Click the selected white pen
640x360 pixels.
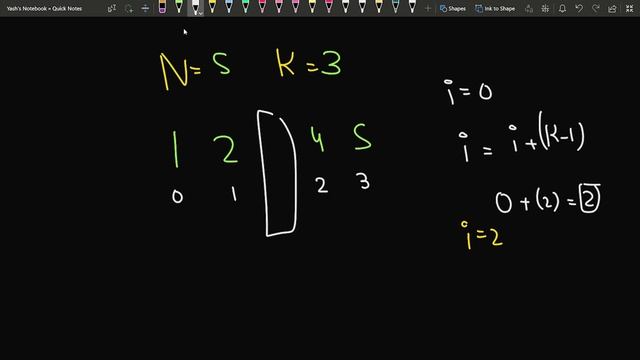[x=195, y=7]
